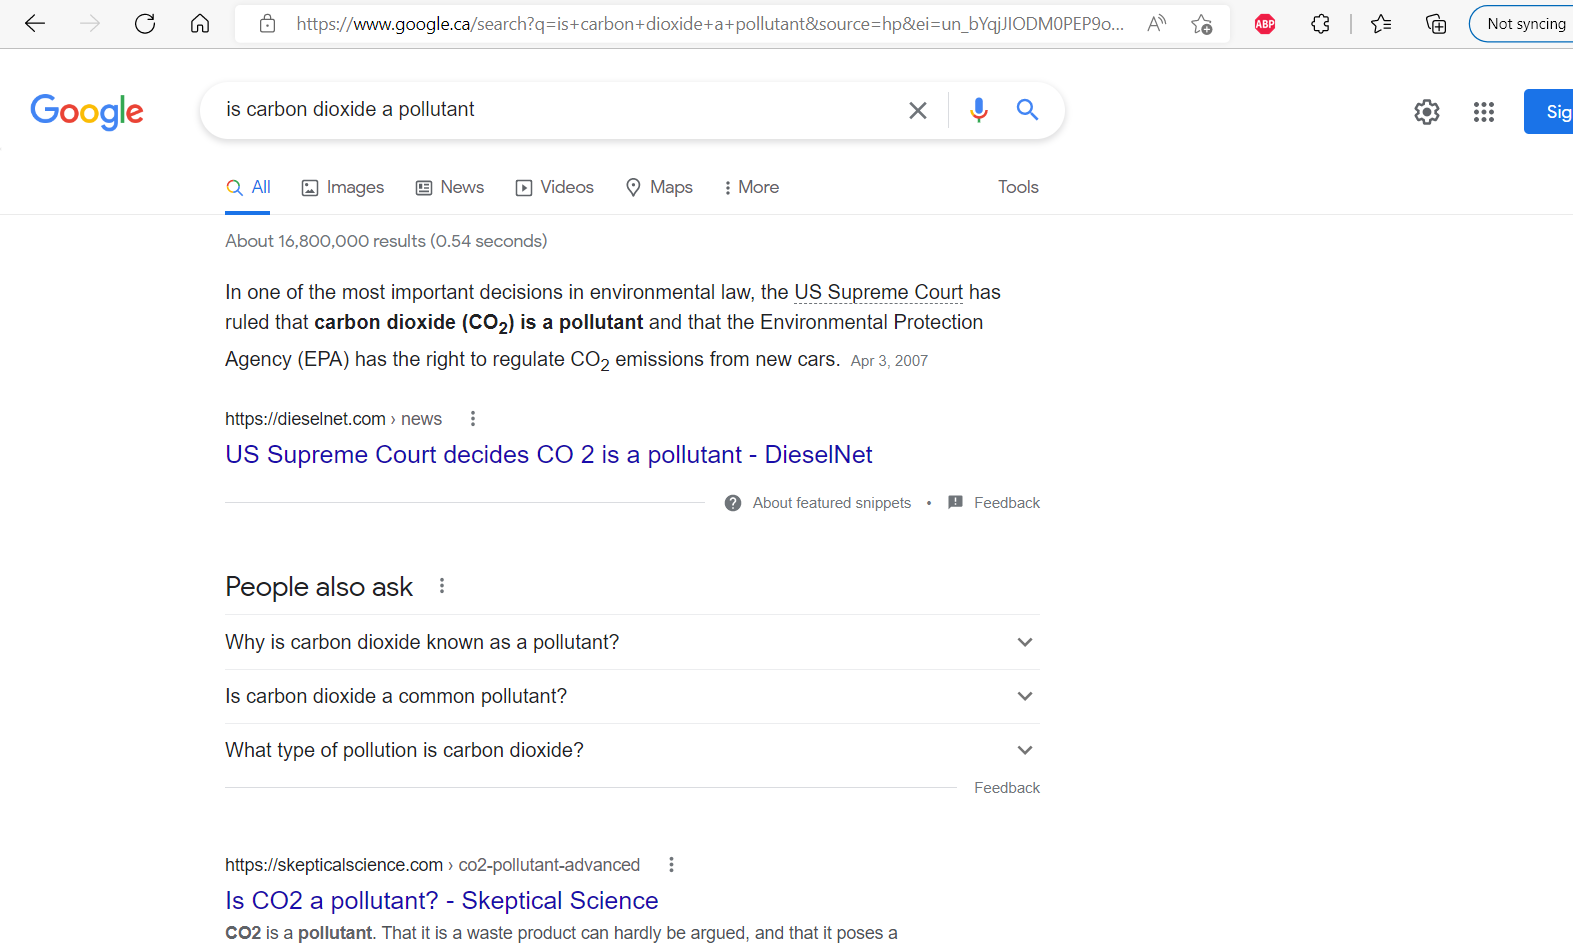Switch to the Maps tab
The image size is (1573, 945).
tap(659, 187)
